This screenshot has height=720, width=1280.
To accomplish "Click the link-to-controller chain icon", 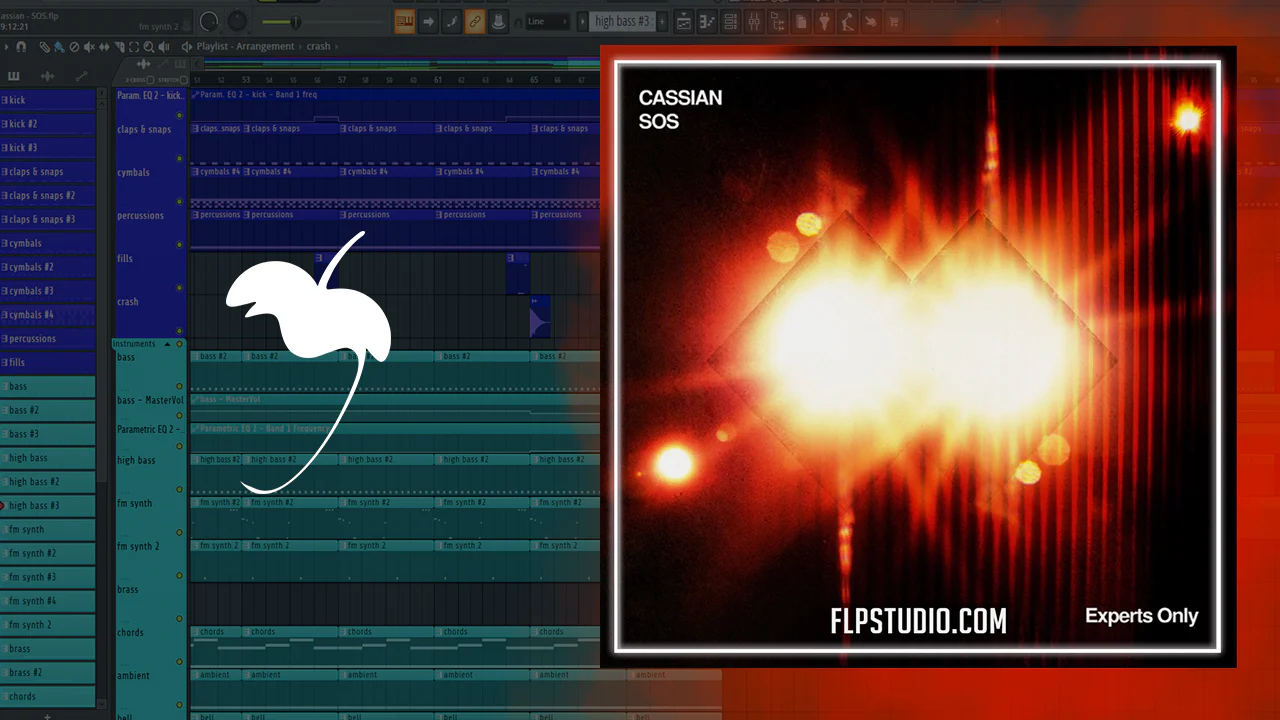I will coord(475,21).
